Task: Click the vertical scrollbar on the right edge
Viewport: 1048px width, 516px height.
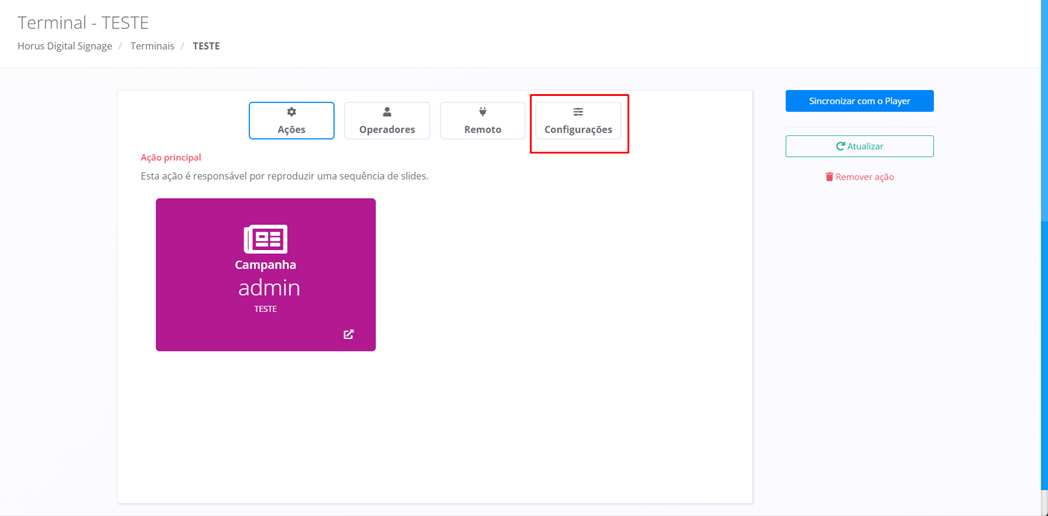Action: tap(1044, 250)
